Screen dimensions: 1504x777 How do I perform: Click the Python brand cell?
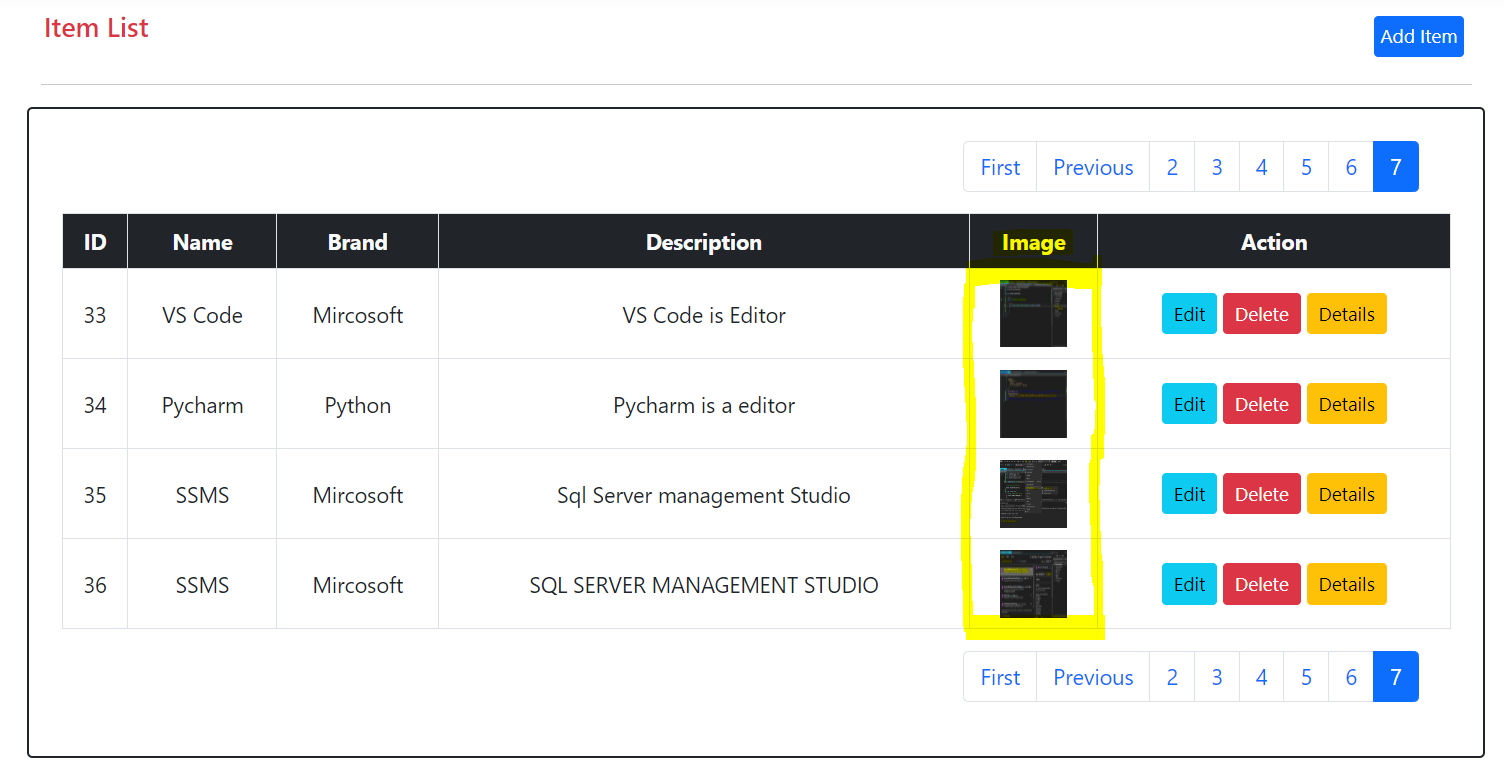tap(358, 405)
